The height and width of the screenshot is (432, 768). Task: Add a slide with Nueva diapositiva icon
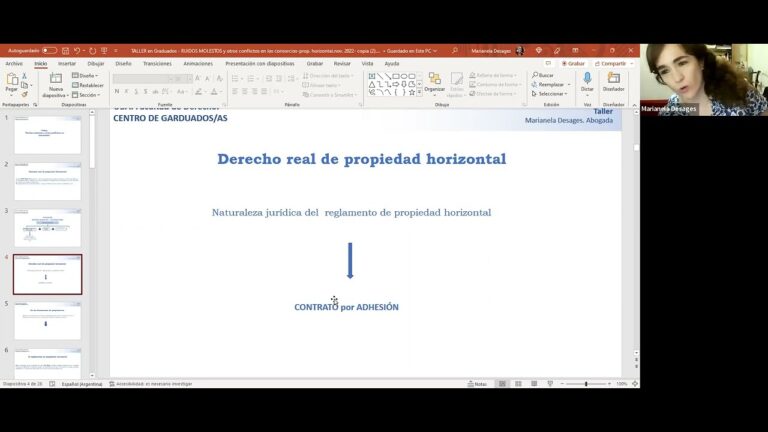click(56, 82)
